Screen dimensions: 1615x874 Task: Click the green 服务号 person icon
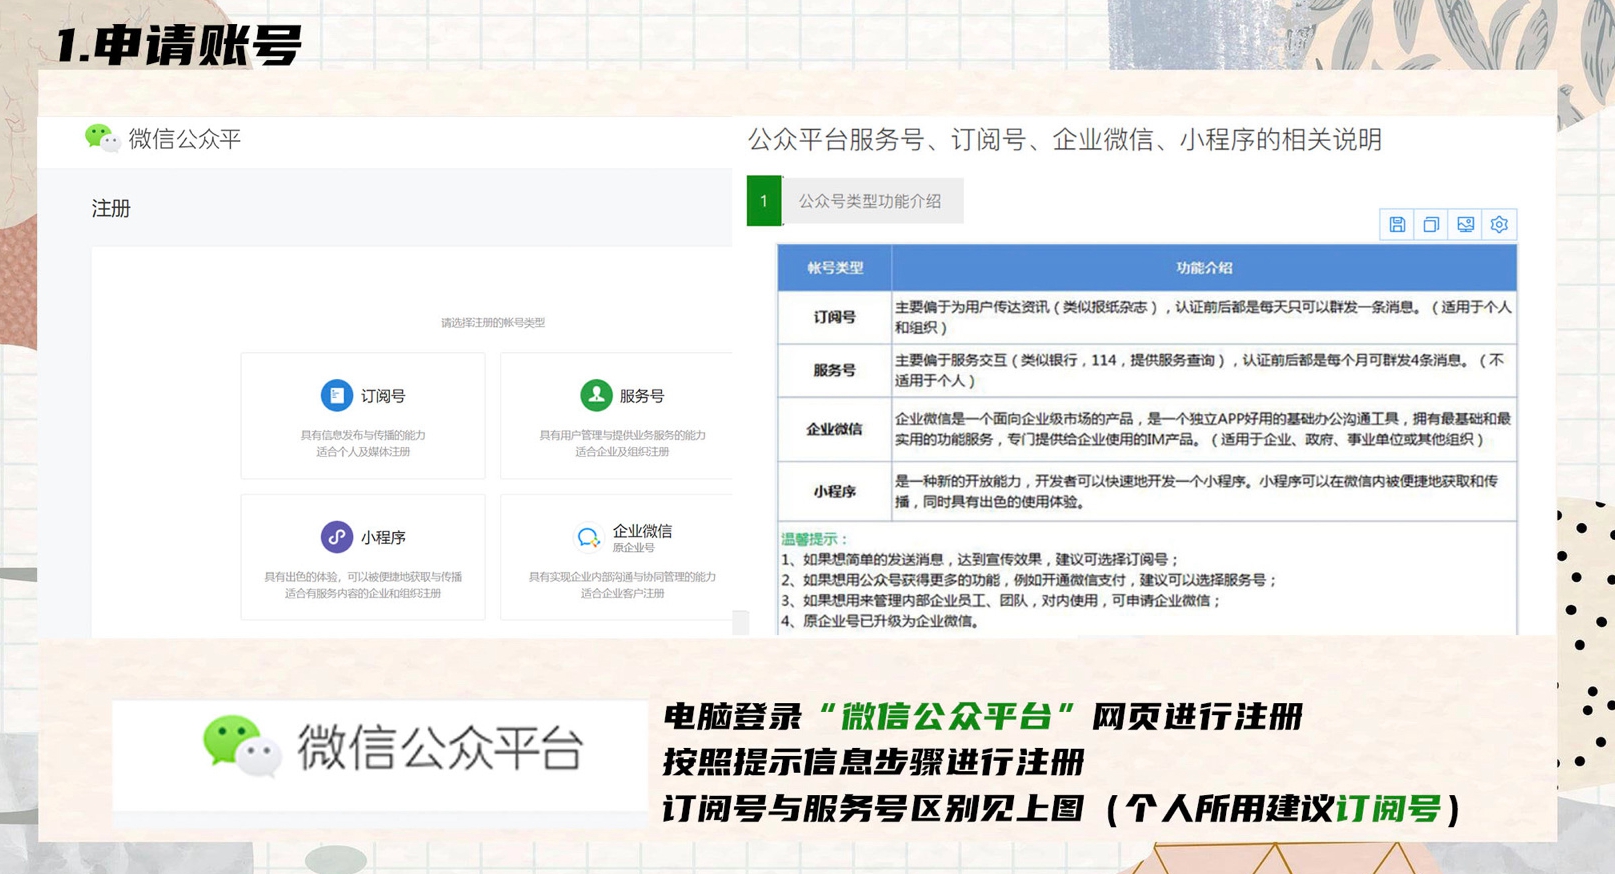pyautogui.click(x=596, y=396)
